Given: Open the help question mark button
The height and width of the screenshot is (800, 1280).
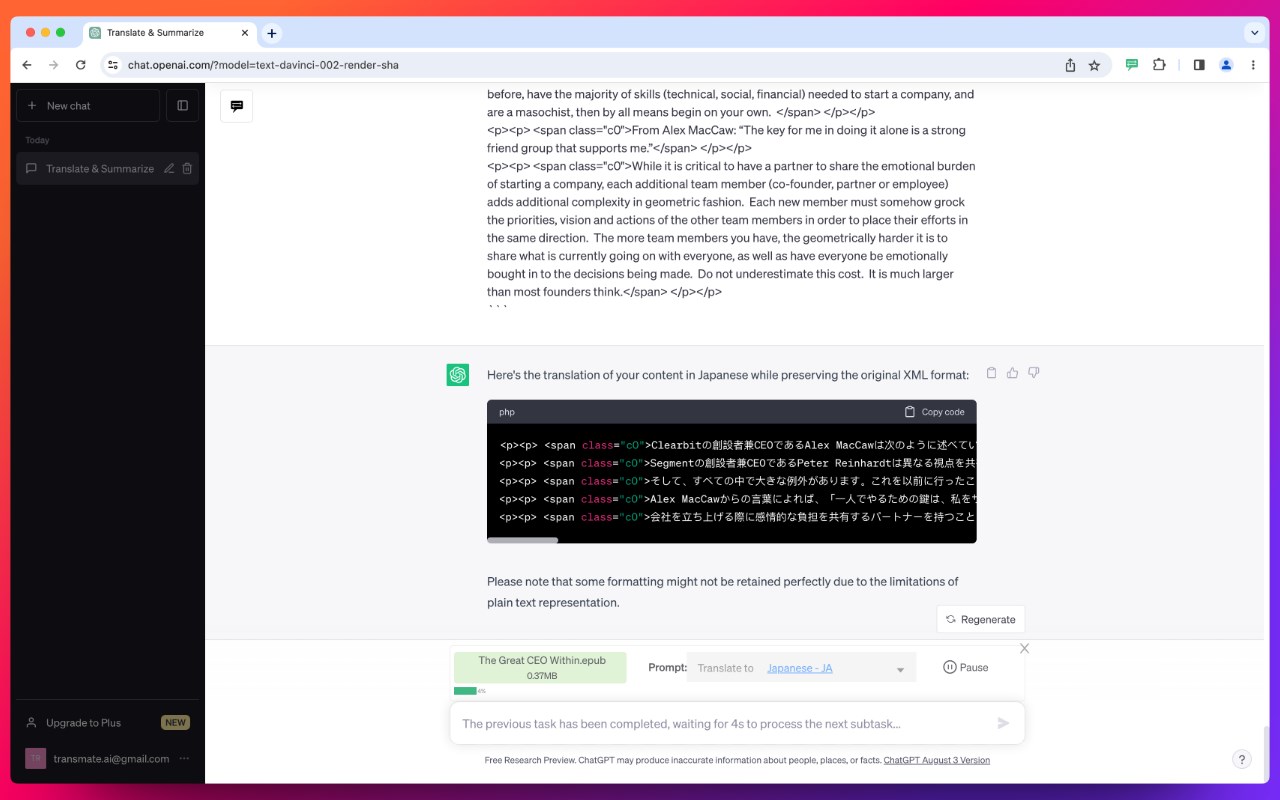Looking at the screenshot, I should tap(1241, 759).
